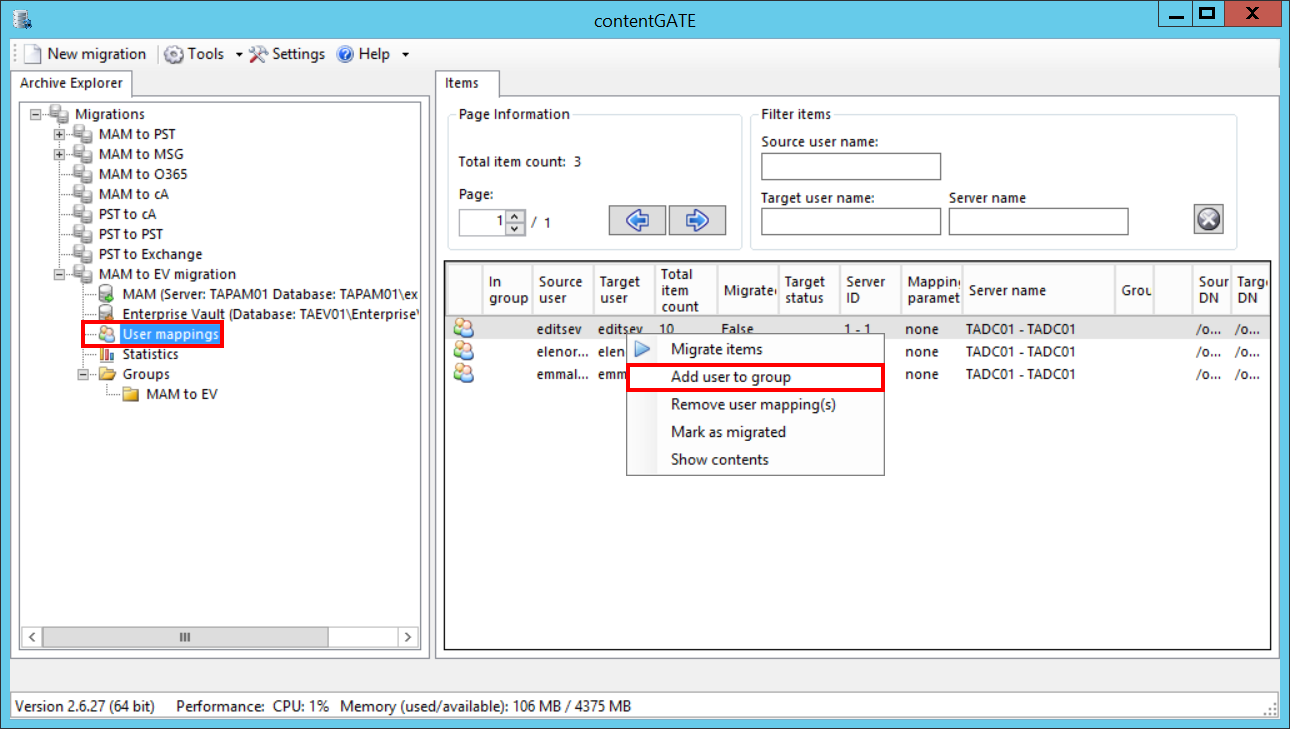Image resolution: width=1290 pixels, height=729 pixels.
Task: Click the Enterprise Vault database icon
Action: [106, 314]
